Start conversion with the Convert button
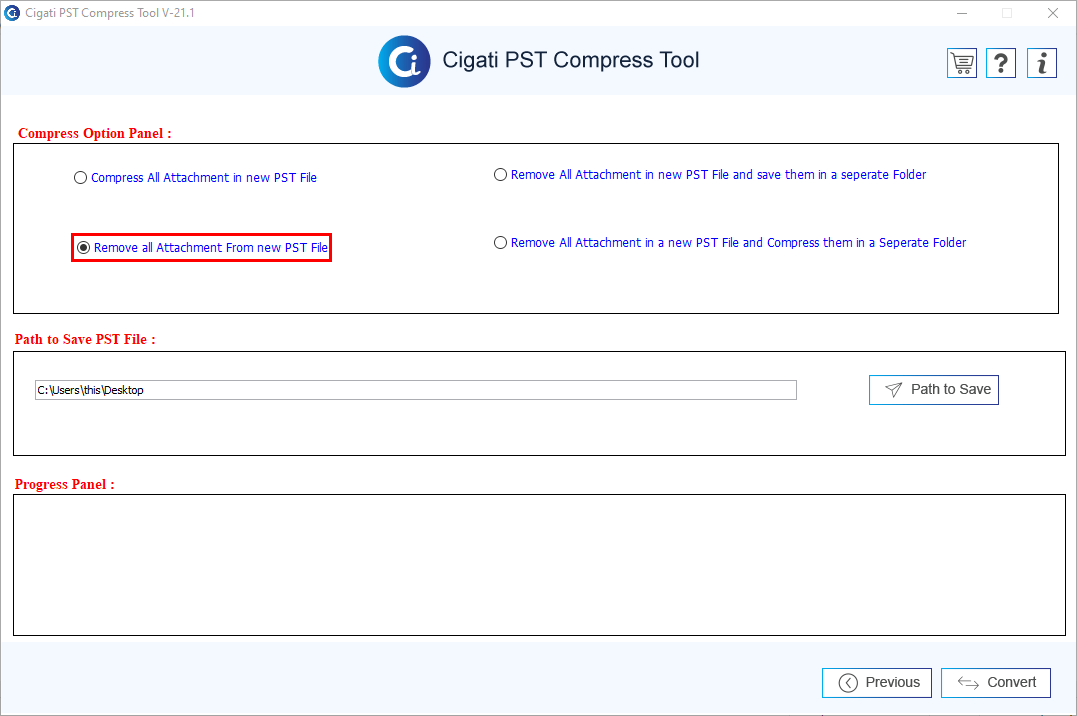1077x716 pixels. pyautogui.click(x=995, y=682)
